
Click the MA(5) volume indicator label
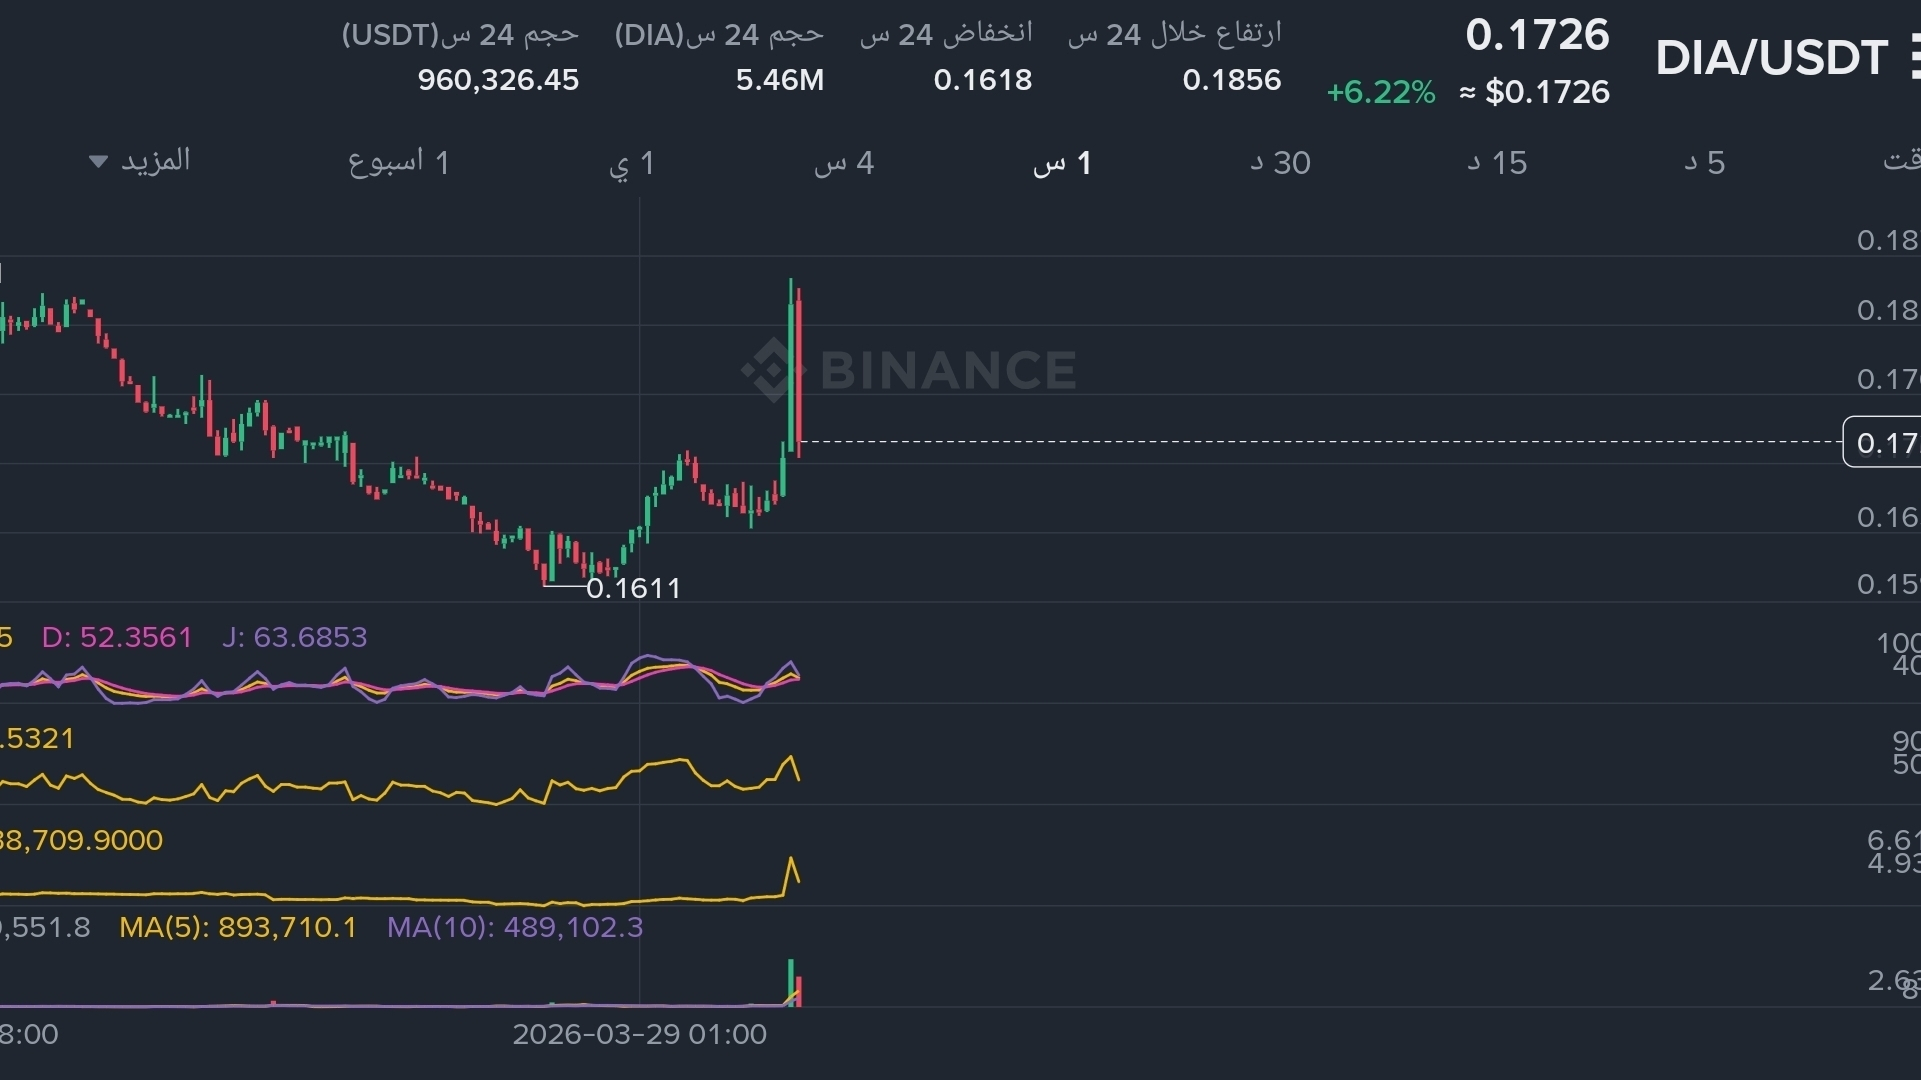click(x=238, y=927)
